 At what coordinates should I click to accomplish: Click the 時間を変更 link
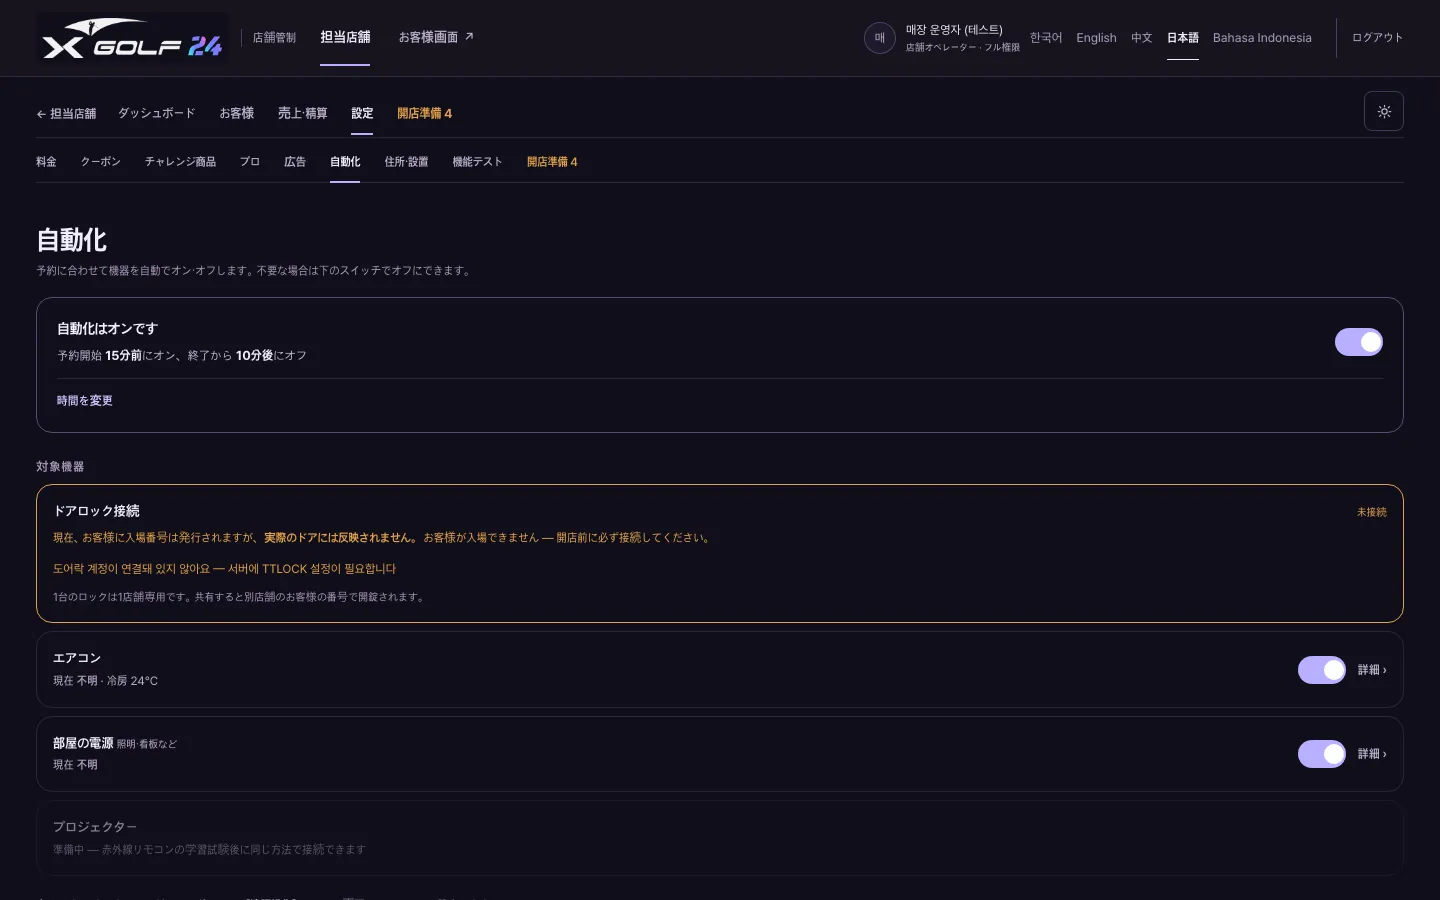85,401
